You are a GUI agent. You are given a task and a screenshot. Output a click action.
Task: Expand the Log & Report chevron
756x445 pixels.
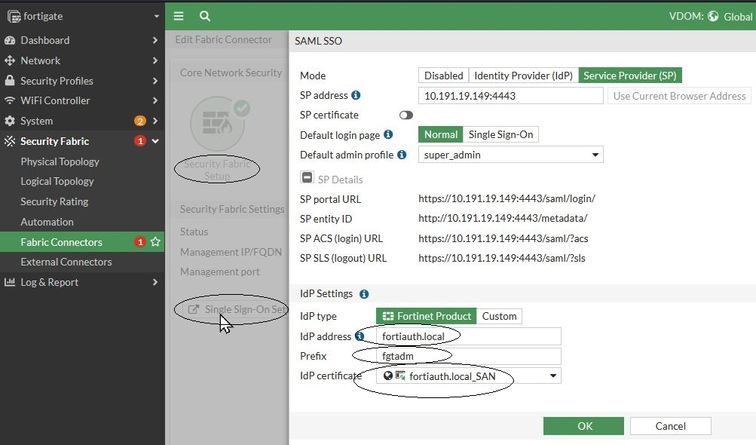point(155,282)
